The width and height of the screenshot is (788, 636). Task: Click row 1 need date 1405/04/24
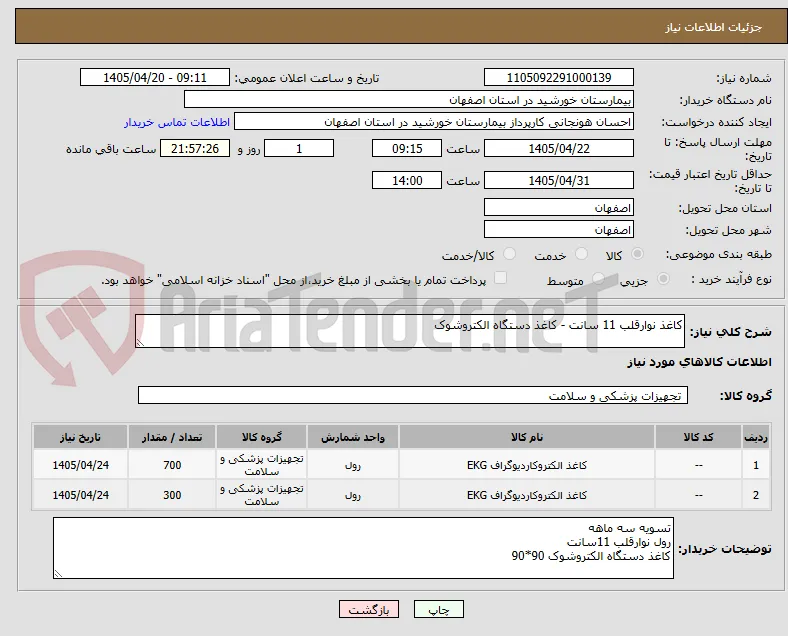[80, 465]
